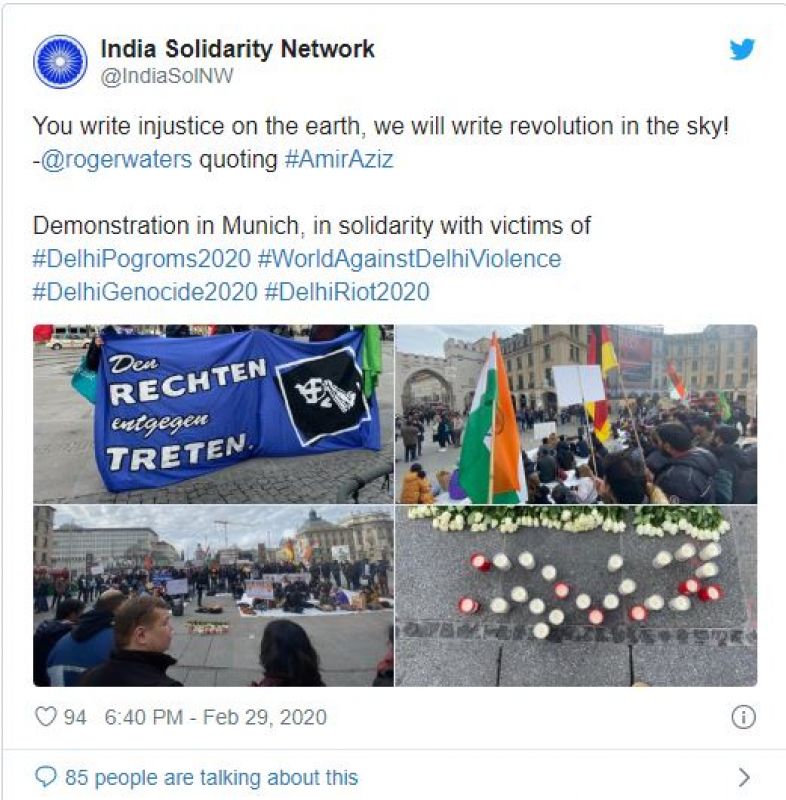Expand conversation with right chevron arrow

click(744, 777)
